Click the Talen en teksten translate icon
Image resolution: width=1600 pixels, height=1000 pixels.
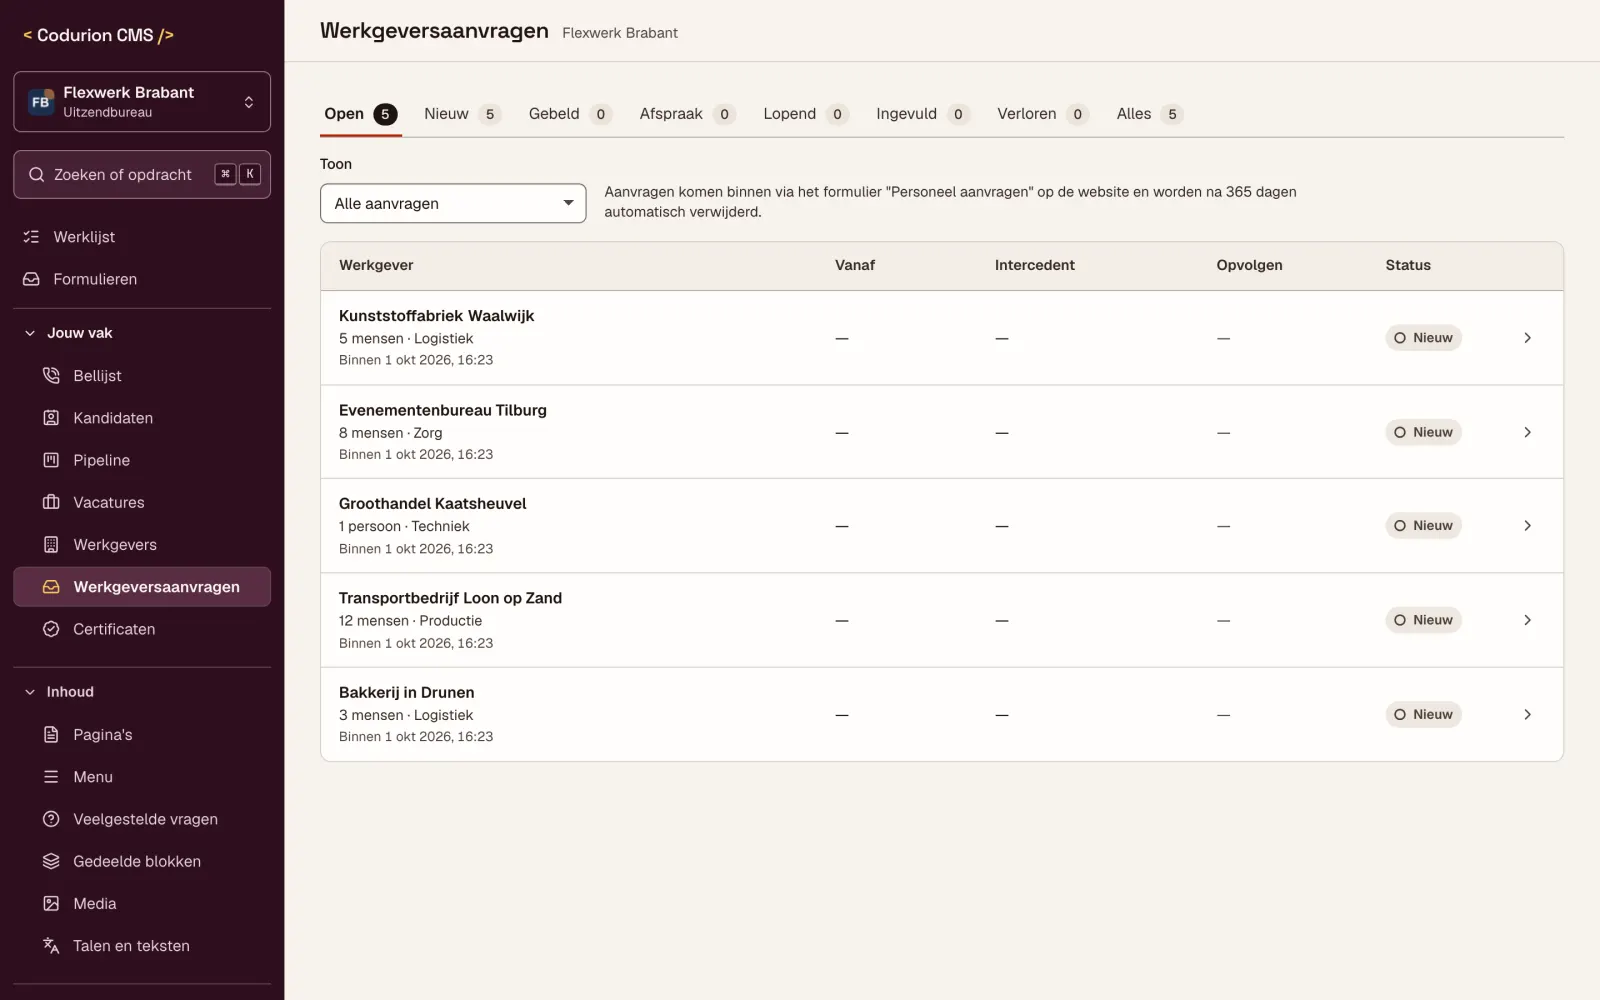[51, 946]
